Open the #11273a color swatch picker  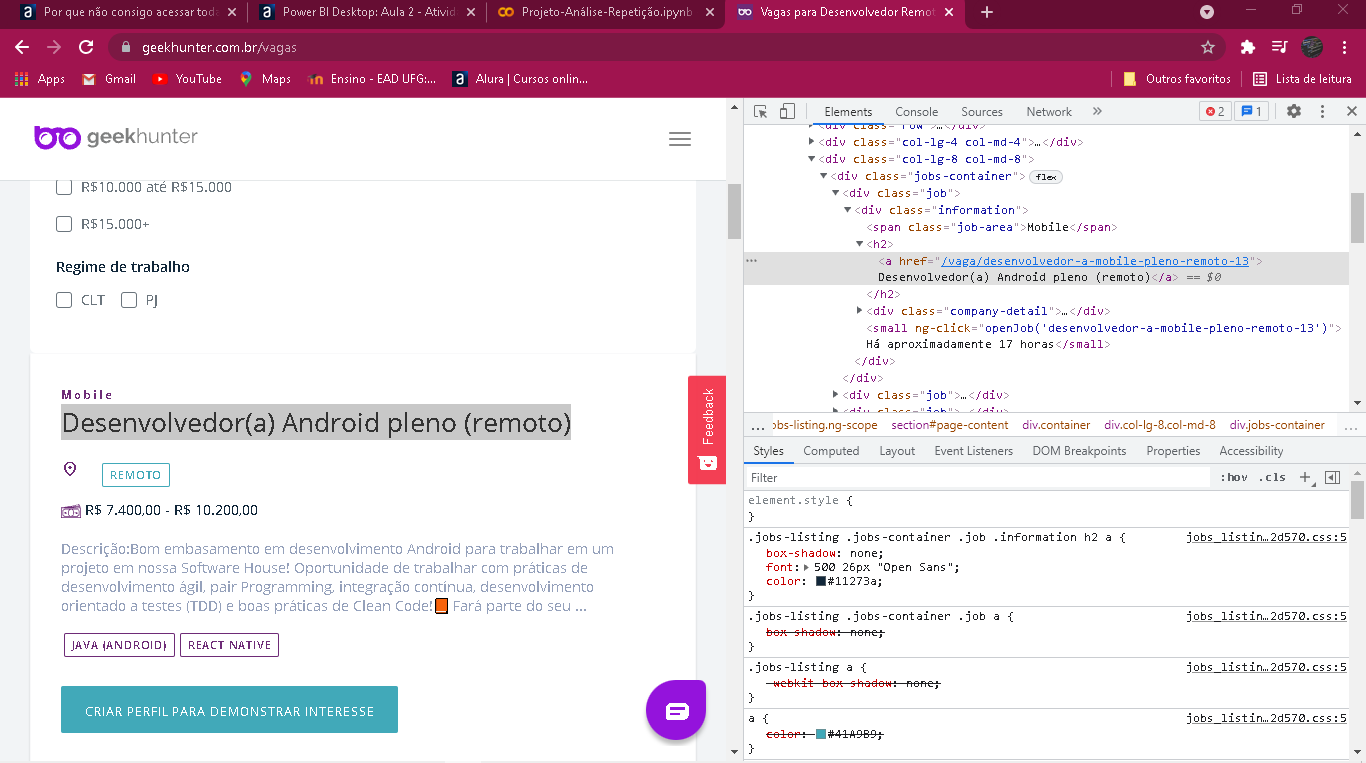point(821,581)
